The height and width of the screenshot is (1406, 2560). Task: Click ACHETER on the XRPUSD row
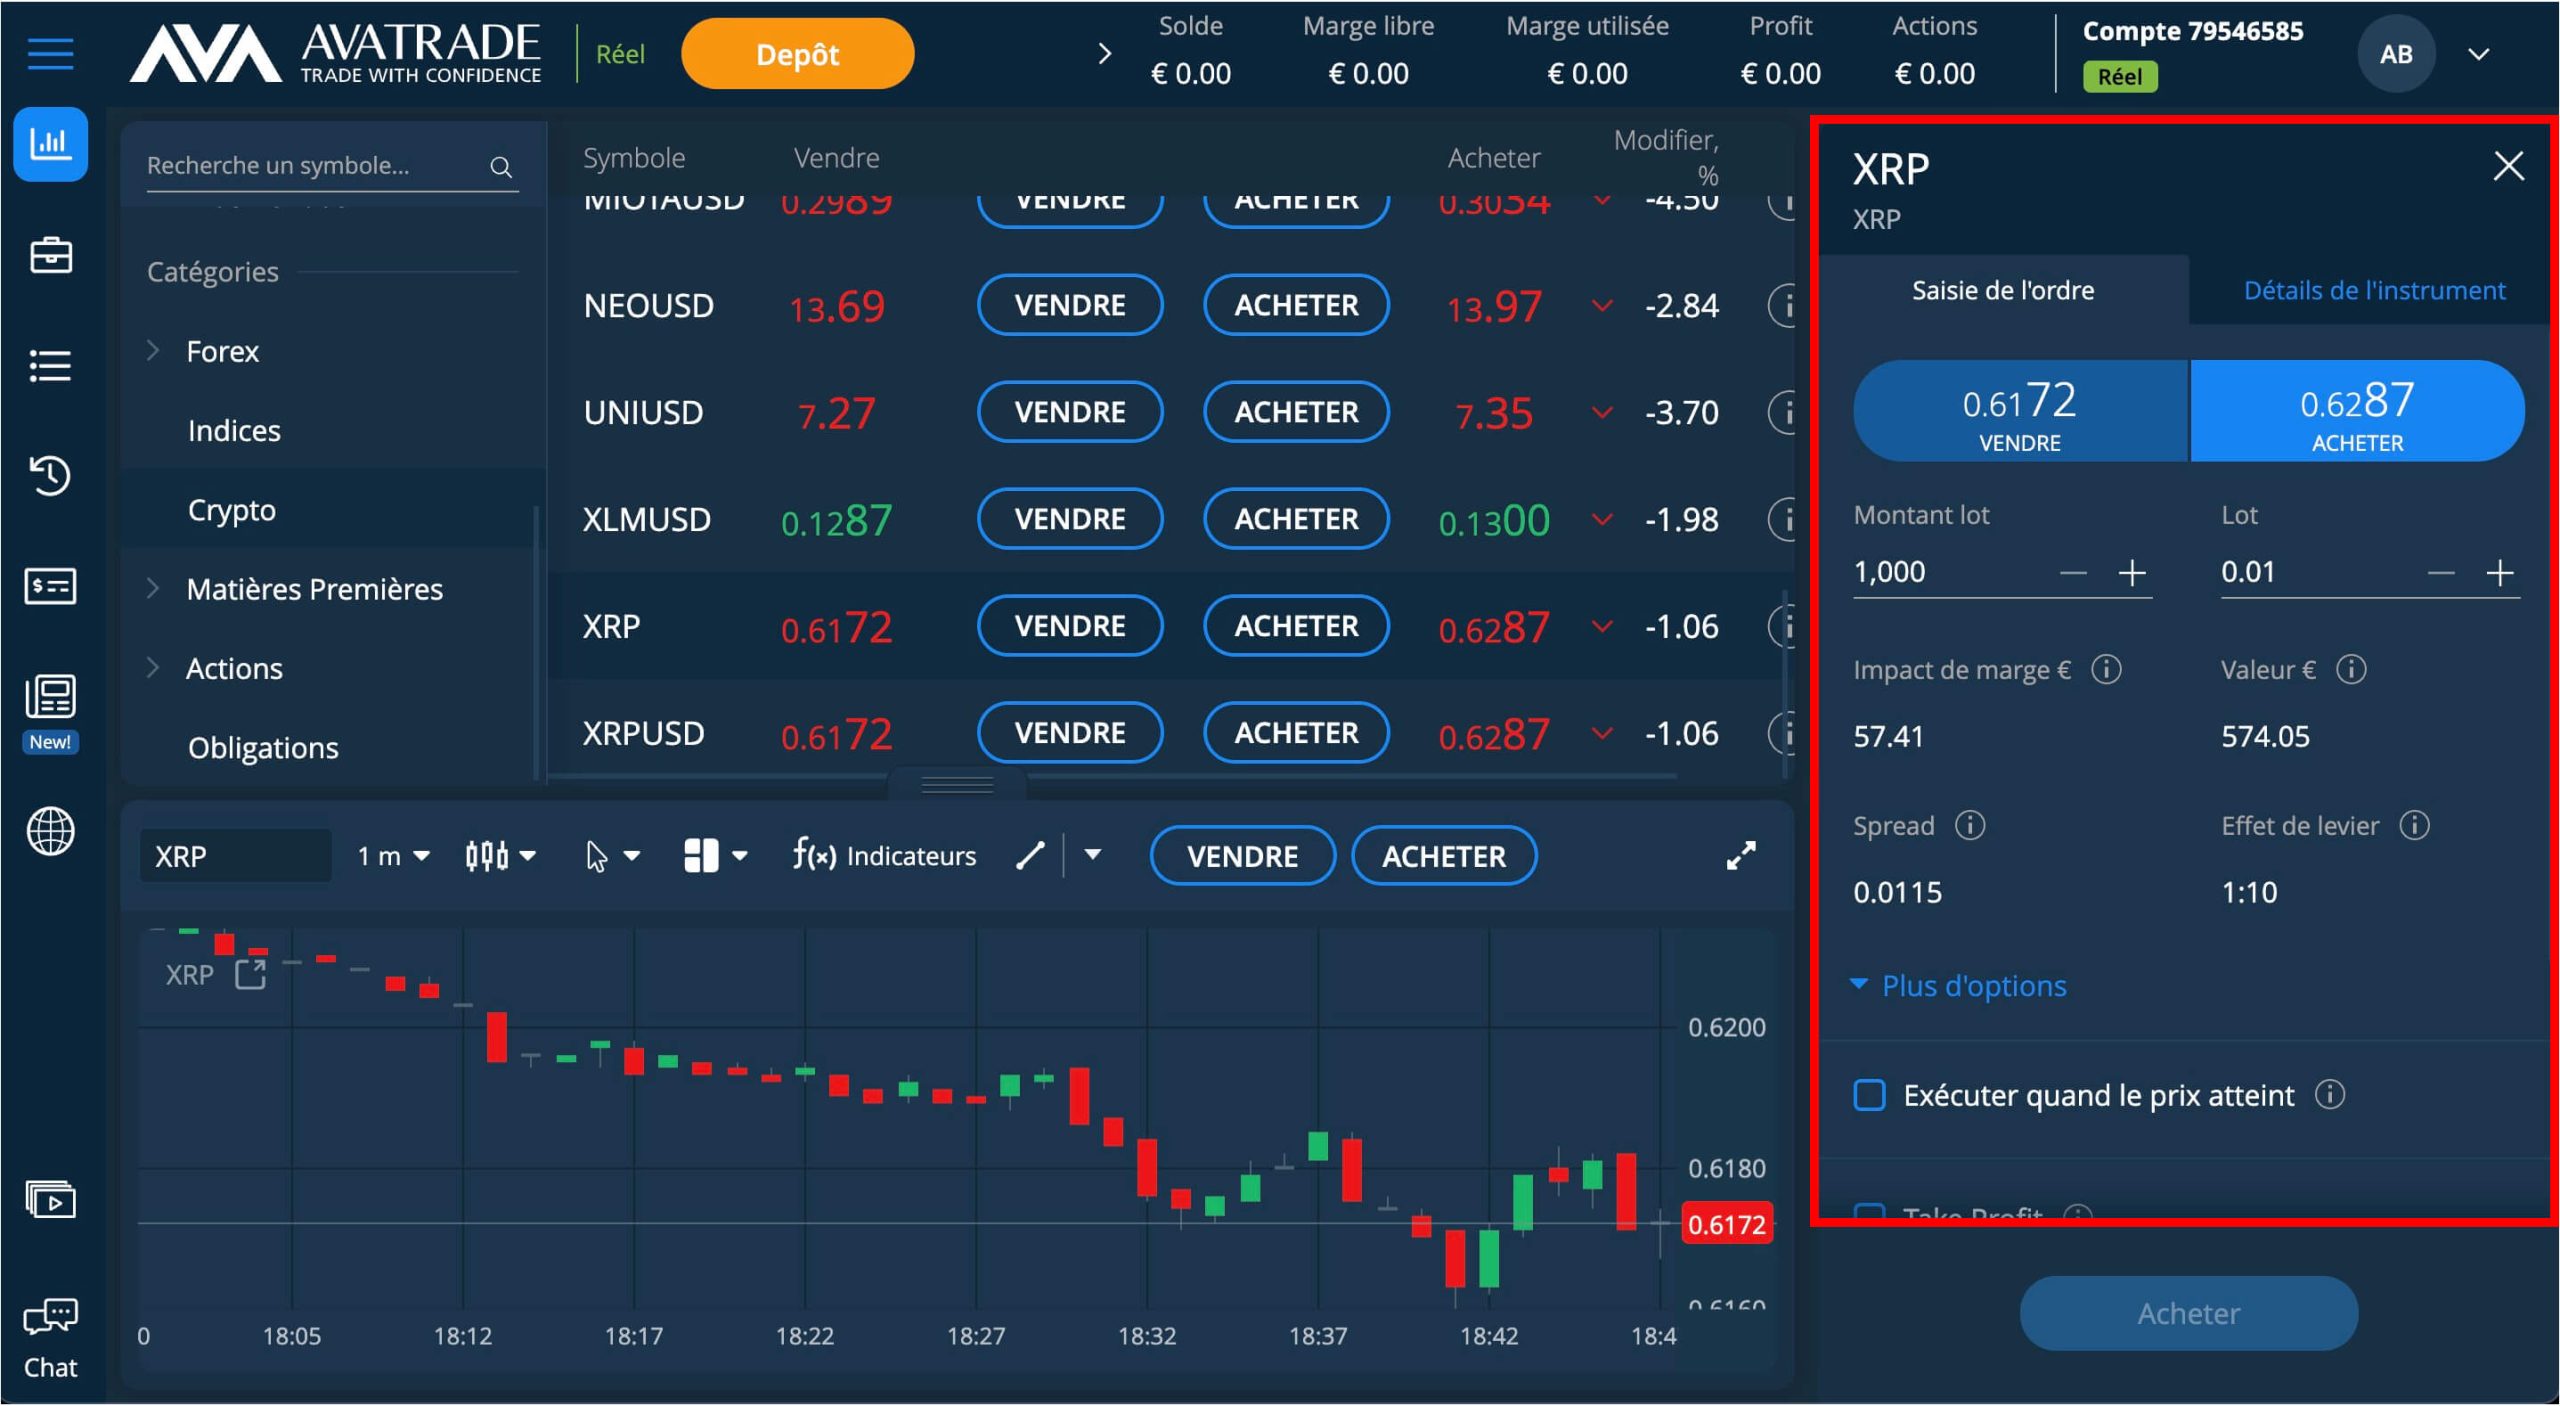click(1296, 733)
